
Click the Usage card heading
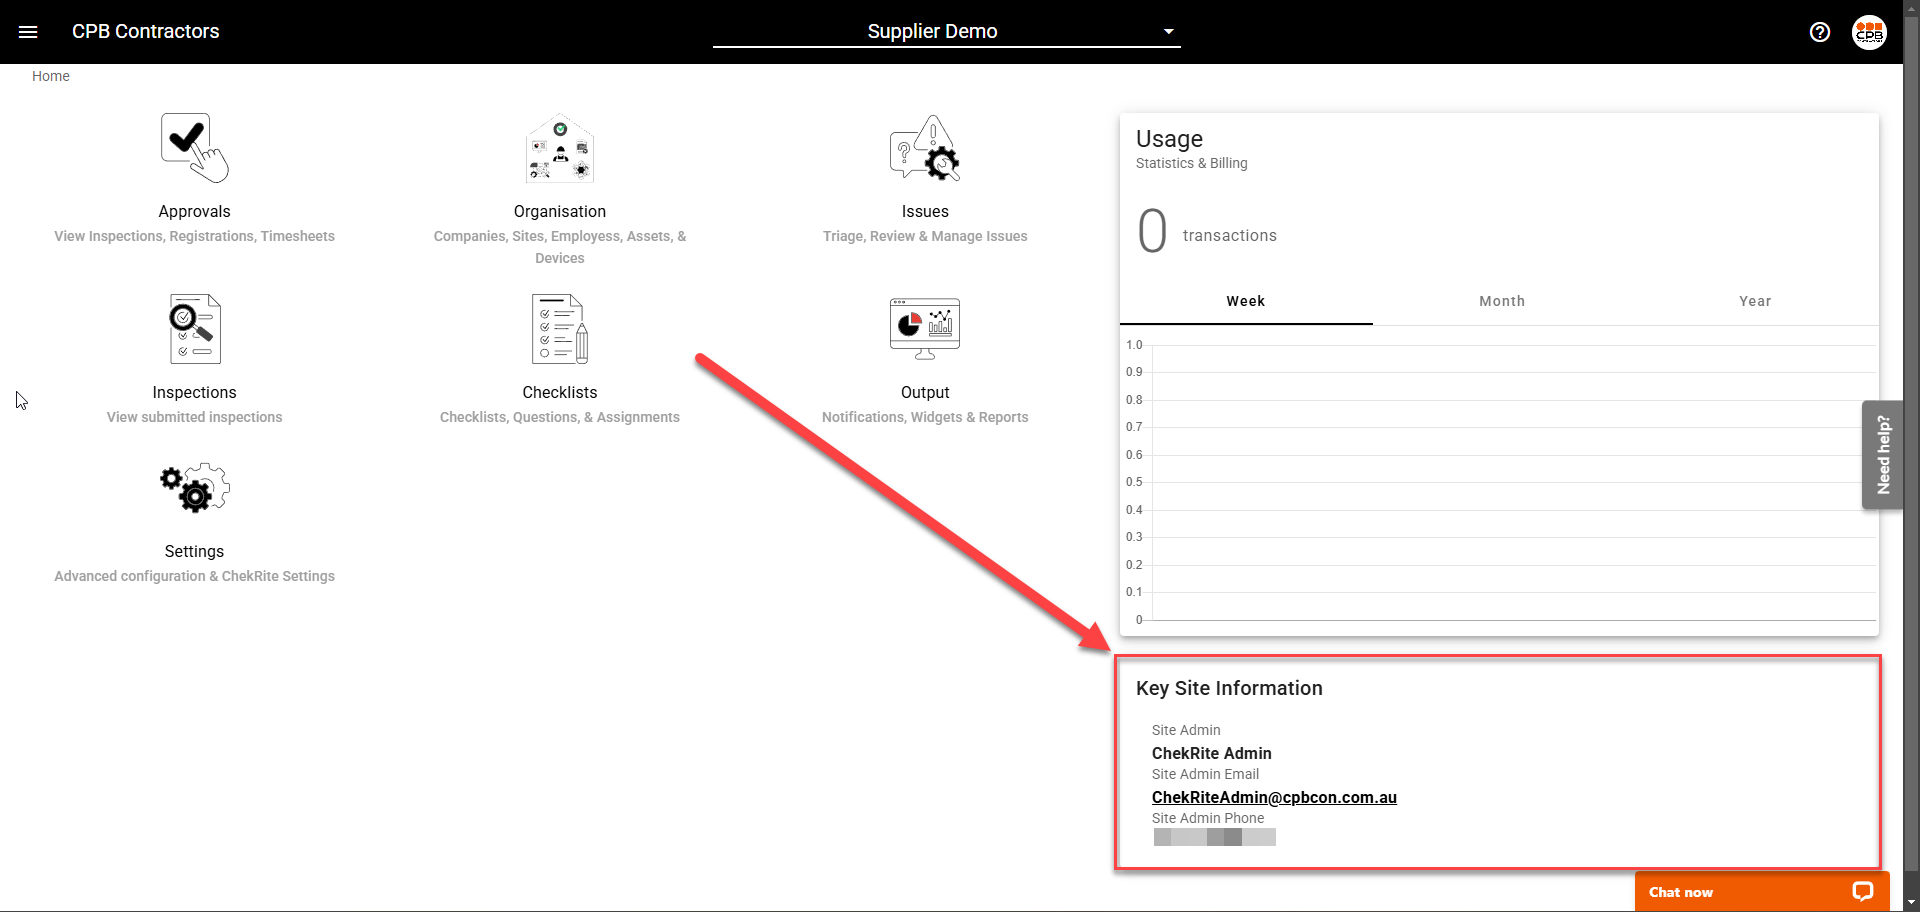pos(1170,139)
